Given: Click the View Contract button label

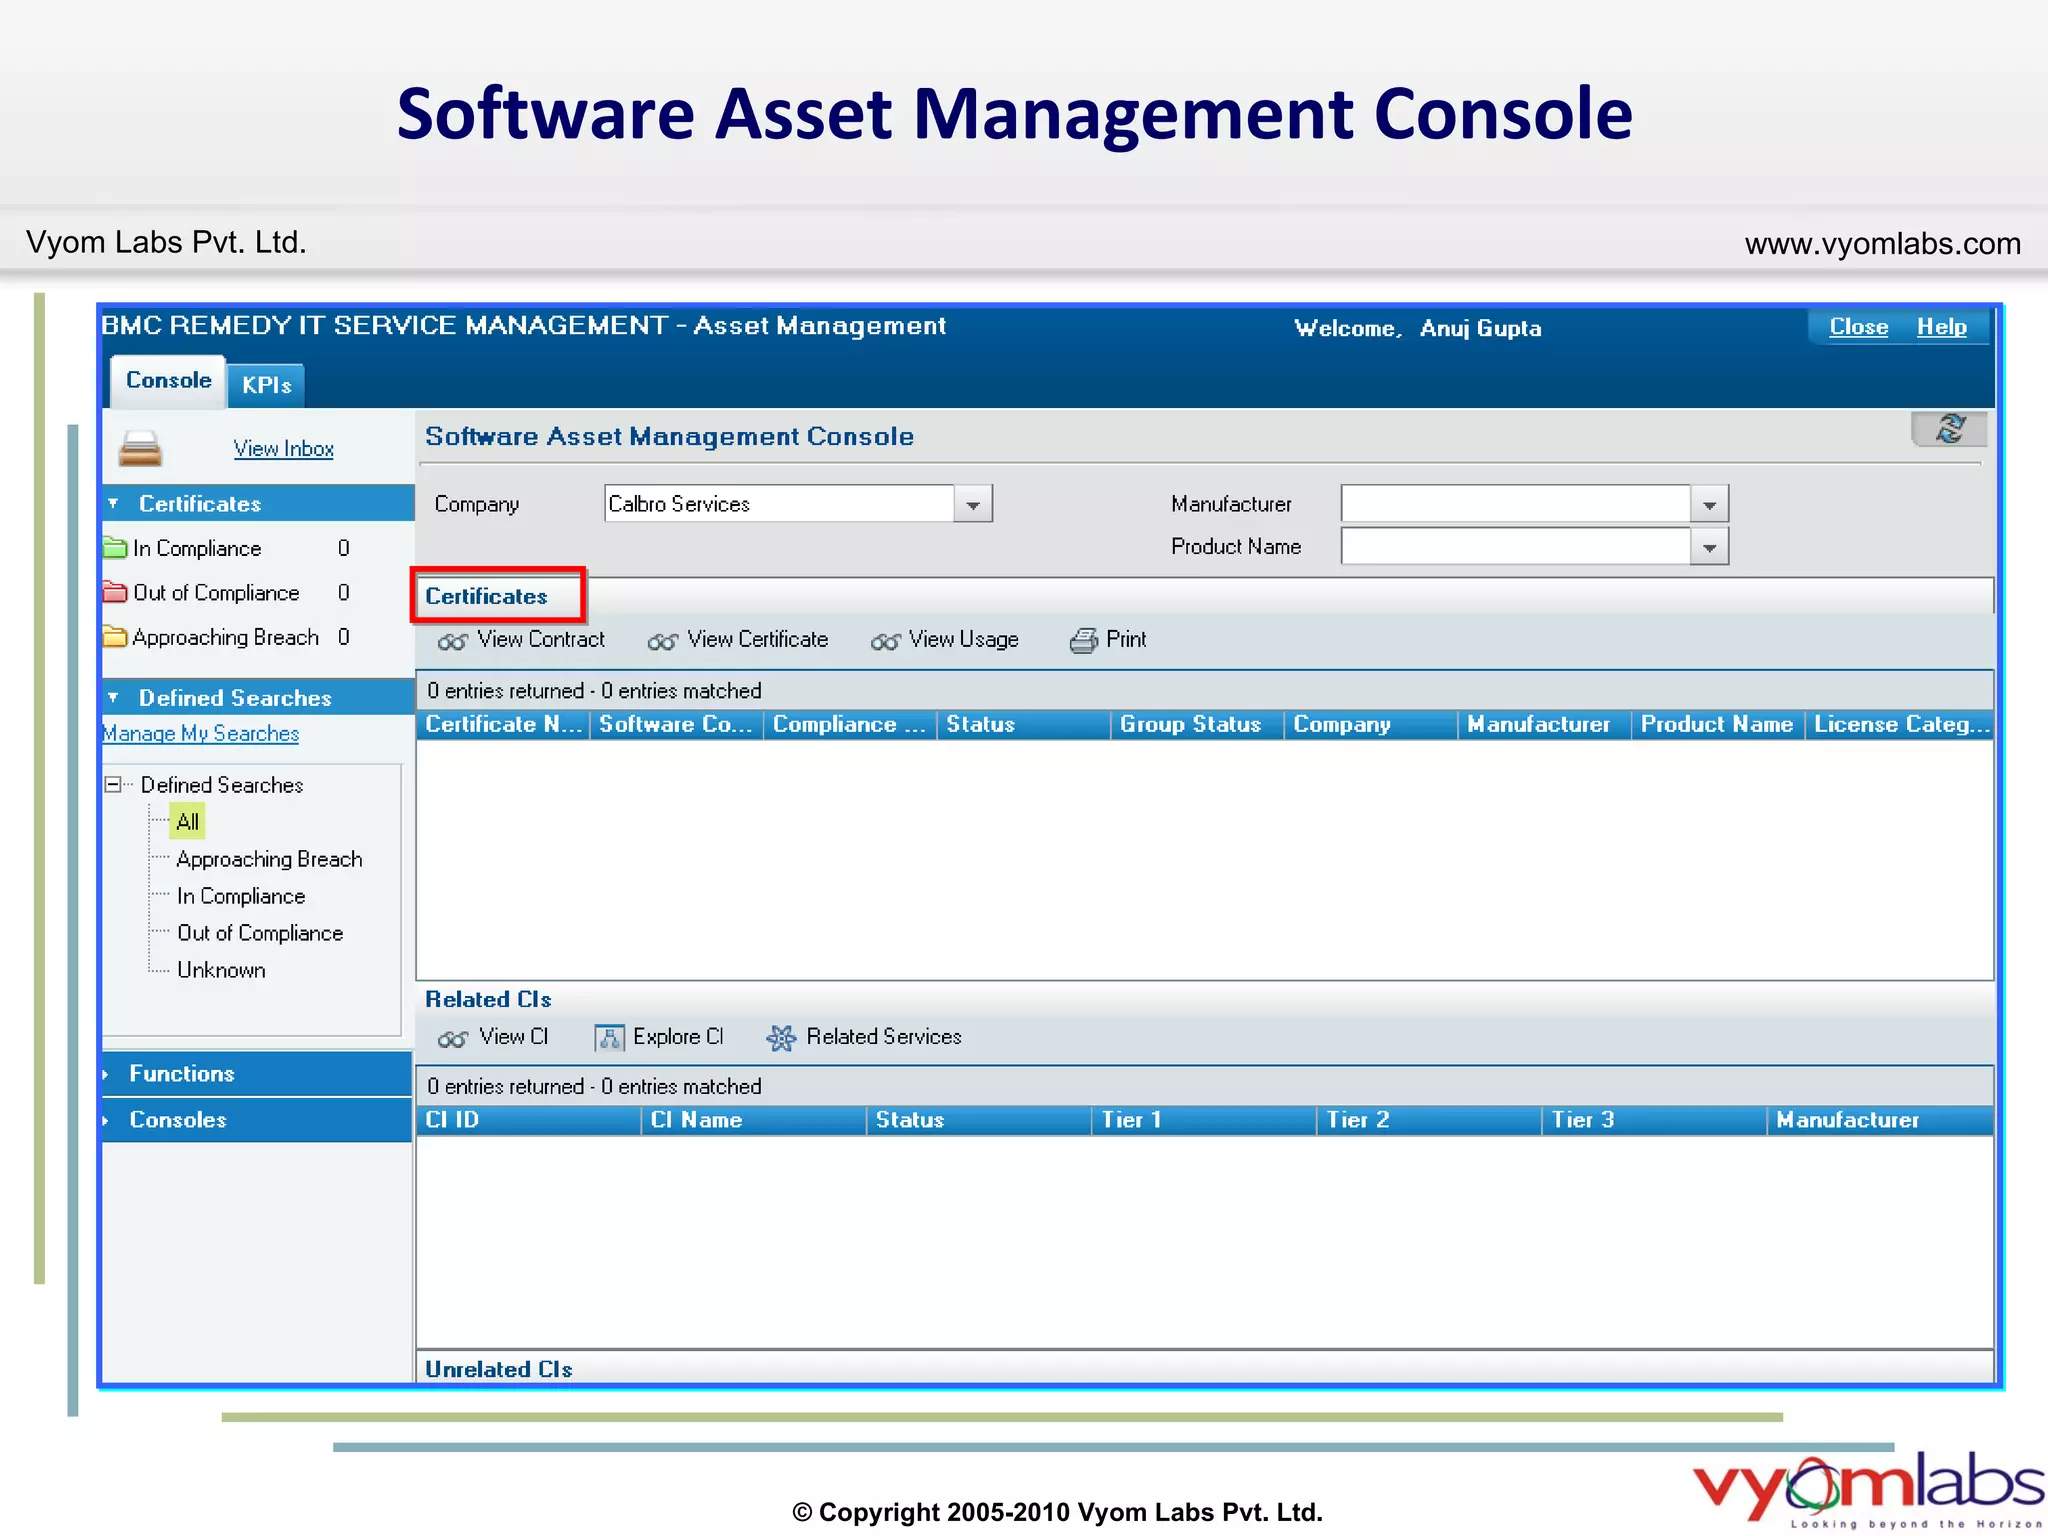Looking at the screenshot, I should coord(541,640).
